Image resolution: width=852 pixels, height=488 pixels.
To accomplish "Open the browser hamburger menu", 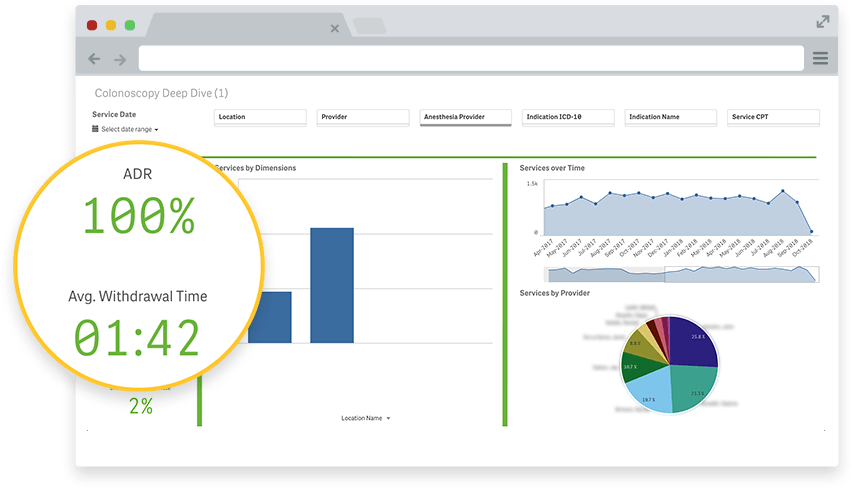I will pos(820,58).
